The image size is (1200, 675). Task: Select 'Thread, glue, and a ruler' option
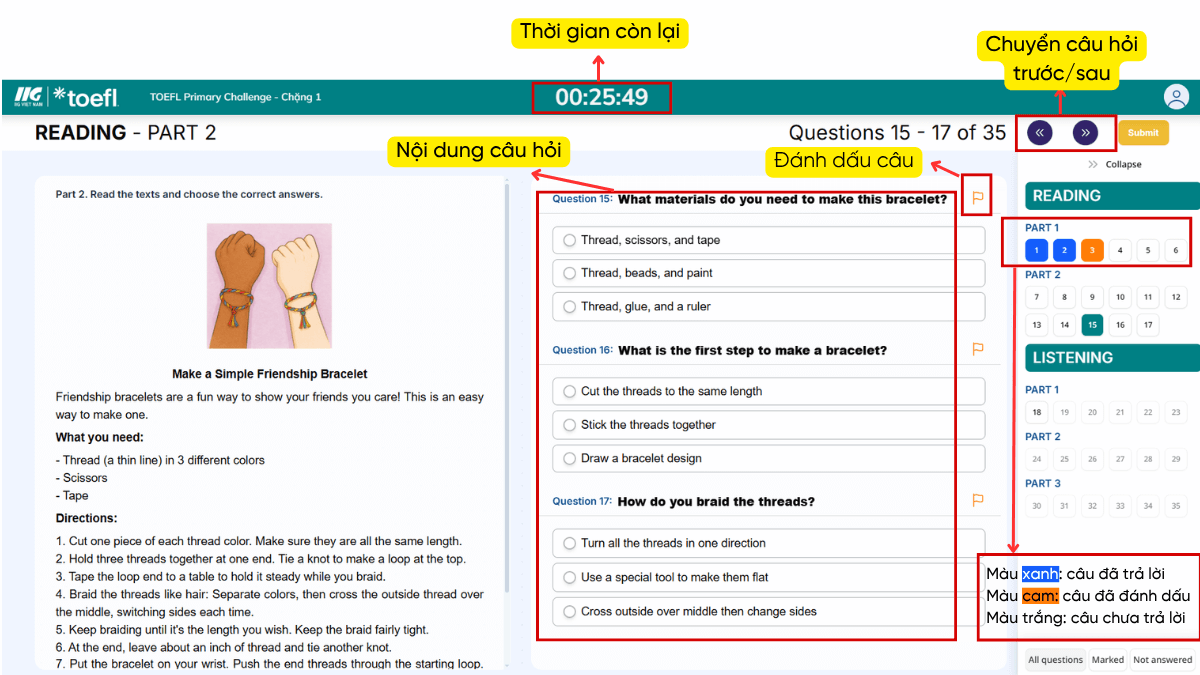tap(569, 306)
